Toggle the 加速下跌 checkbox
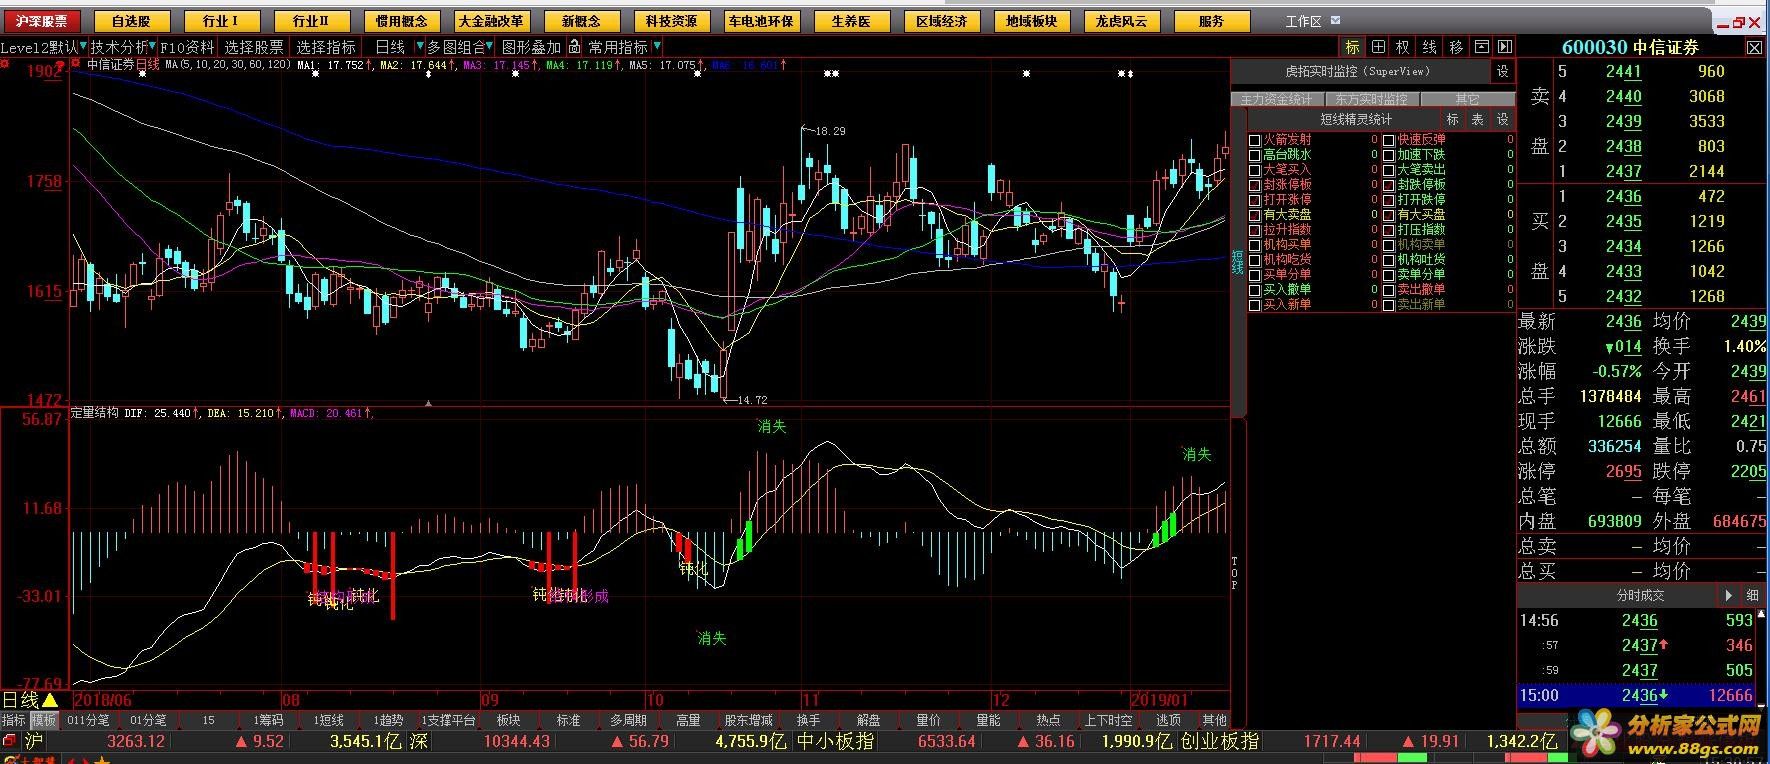1770x764 pixels. click(x=1389, y=155)
